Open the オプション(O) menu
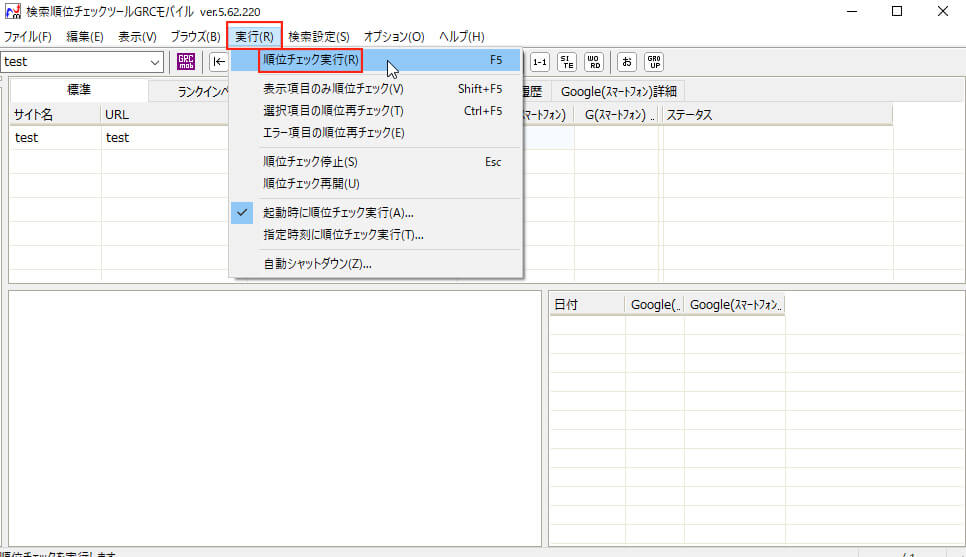This screenshot has height=557, width=966. 394,36
